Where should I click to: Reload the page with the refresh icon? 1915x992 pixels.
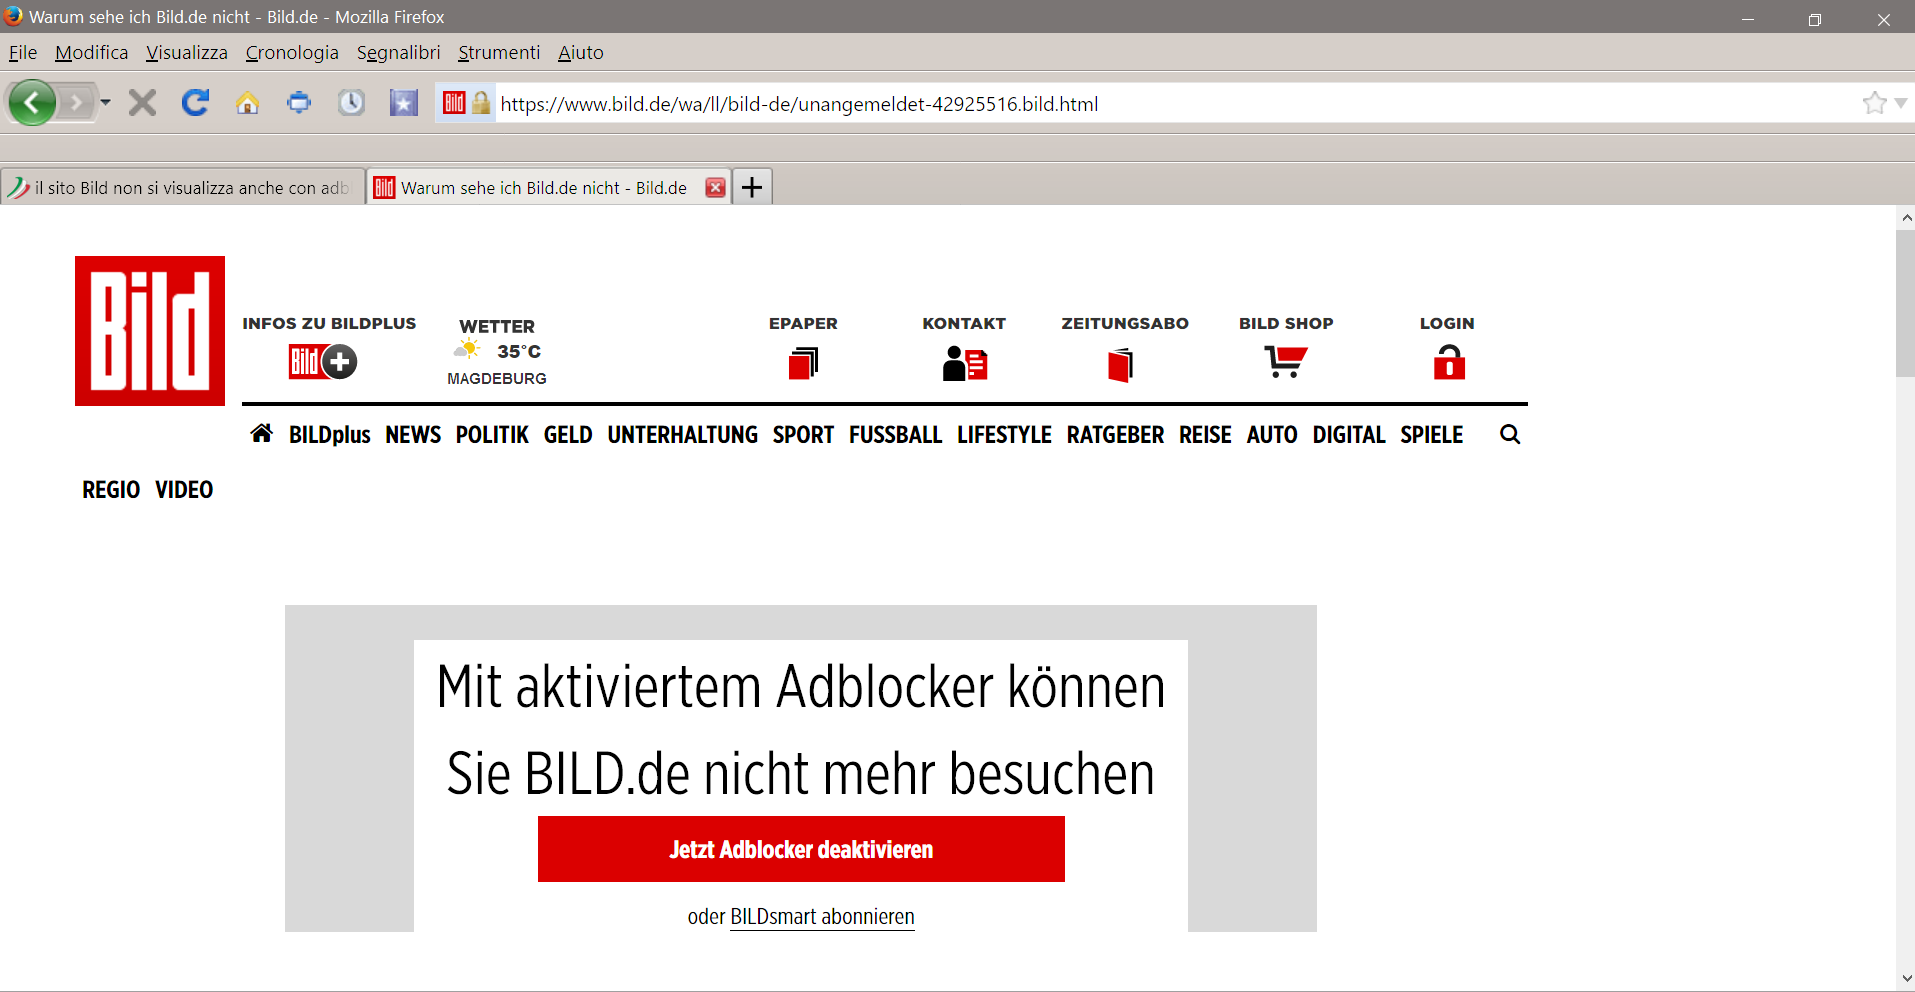195,102
